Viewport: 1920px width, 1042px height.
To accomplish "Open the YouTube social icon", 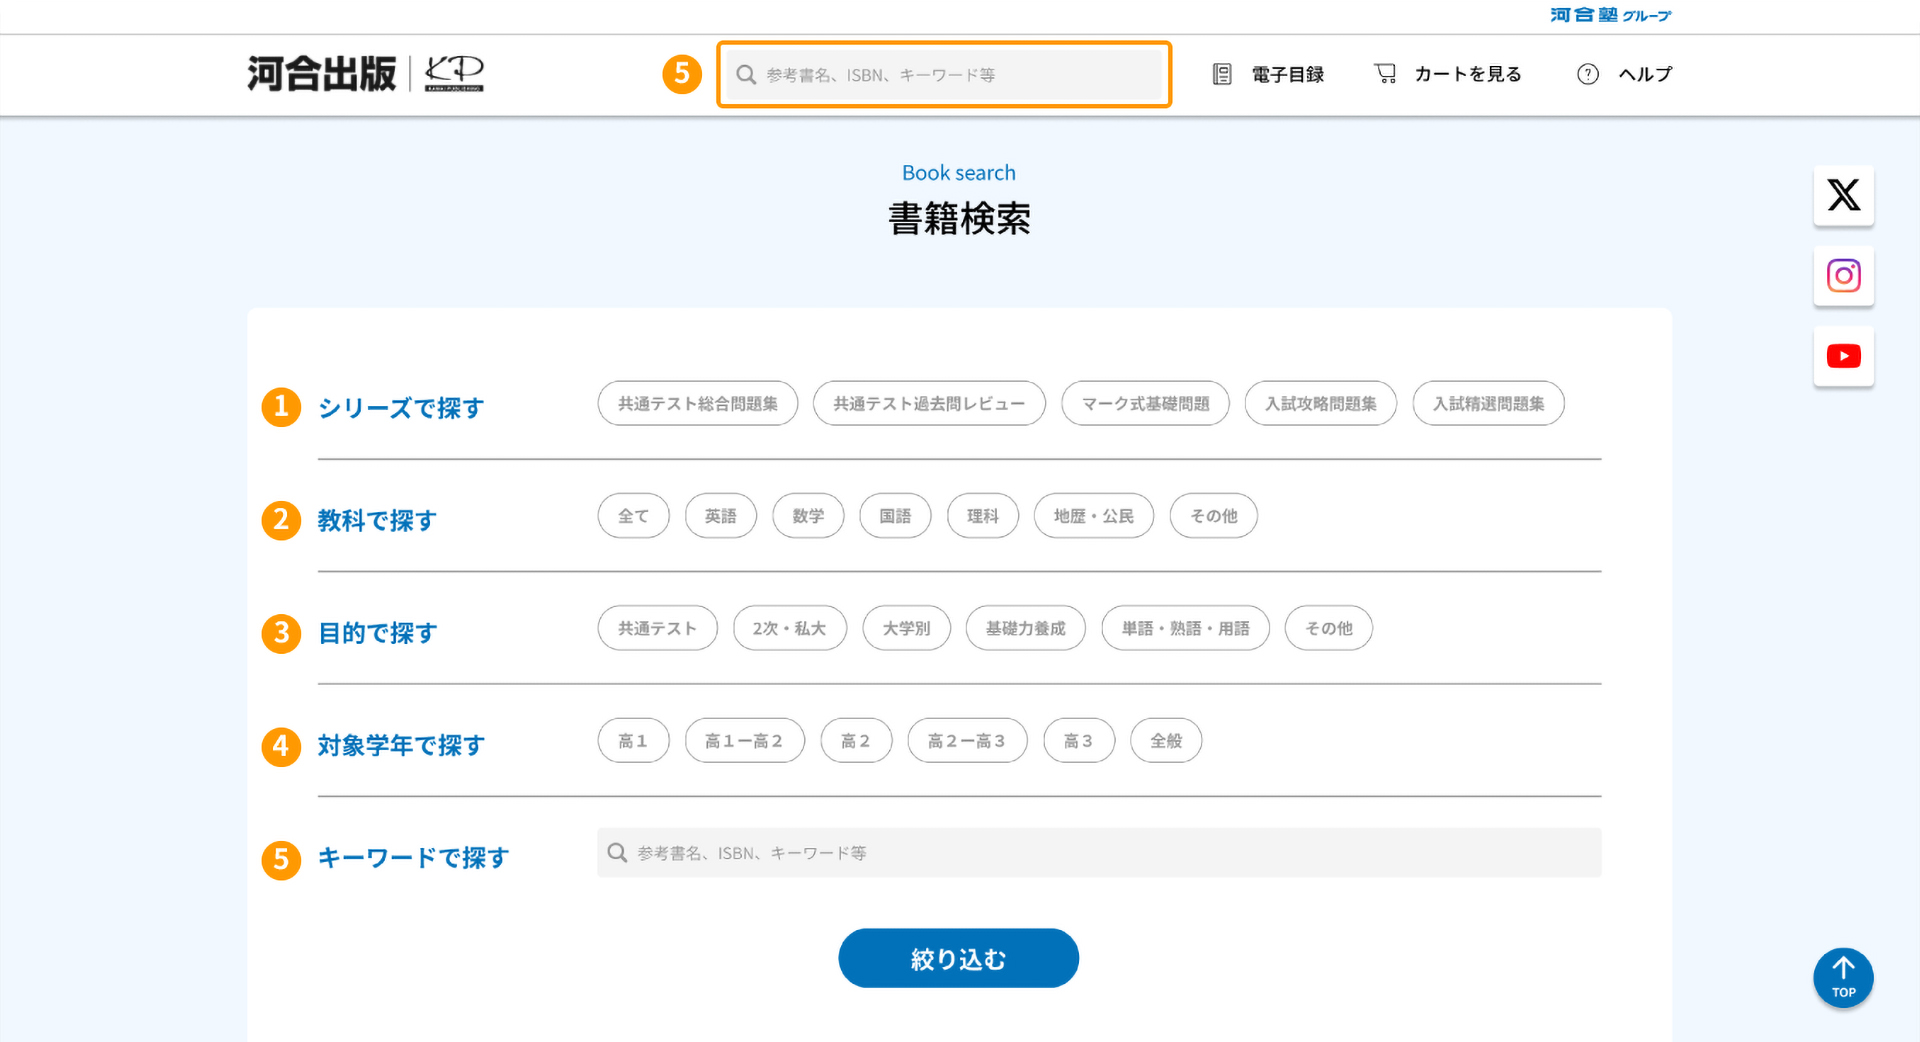I will (1843, 356).
